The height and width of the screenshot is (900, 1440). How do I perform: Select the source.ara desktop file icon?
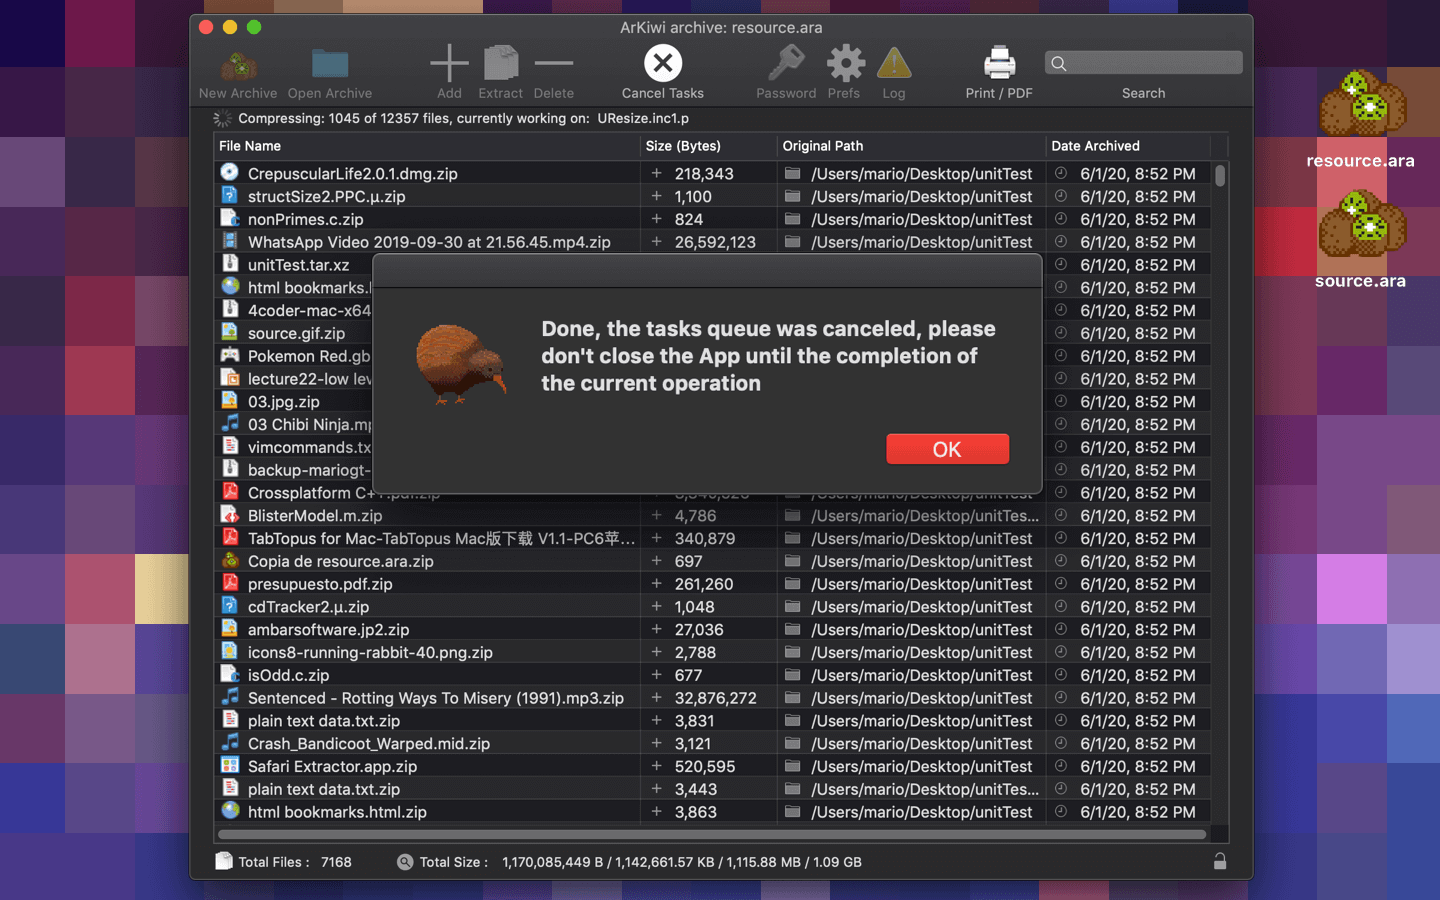(1361, 226)
